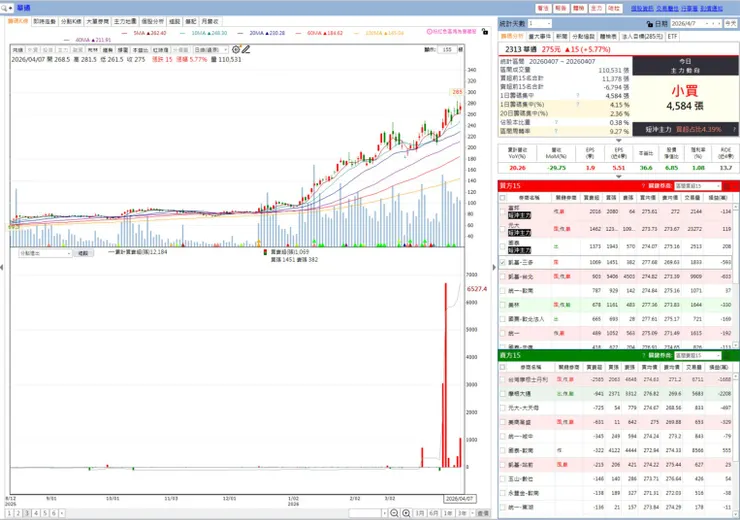Click the chart settings gear icon
The width and height of the screenshot is (740, 520).
point(236,49)
